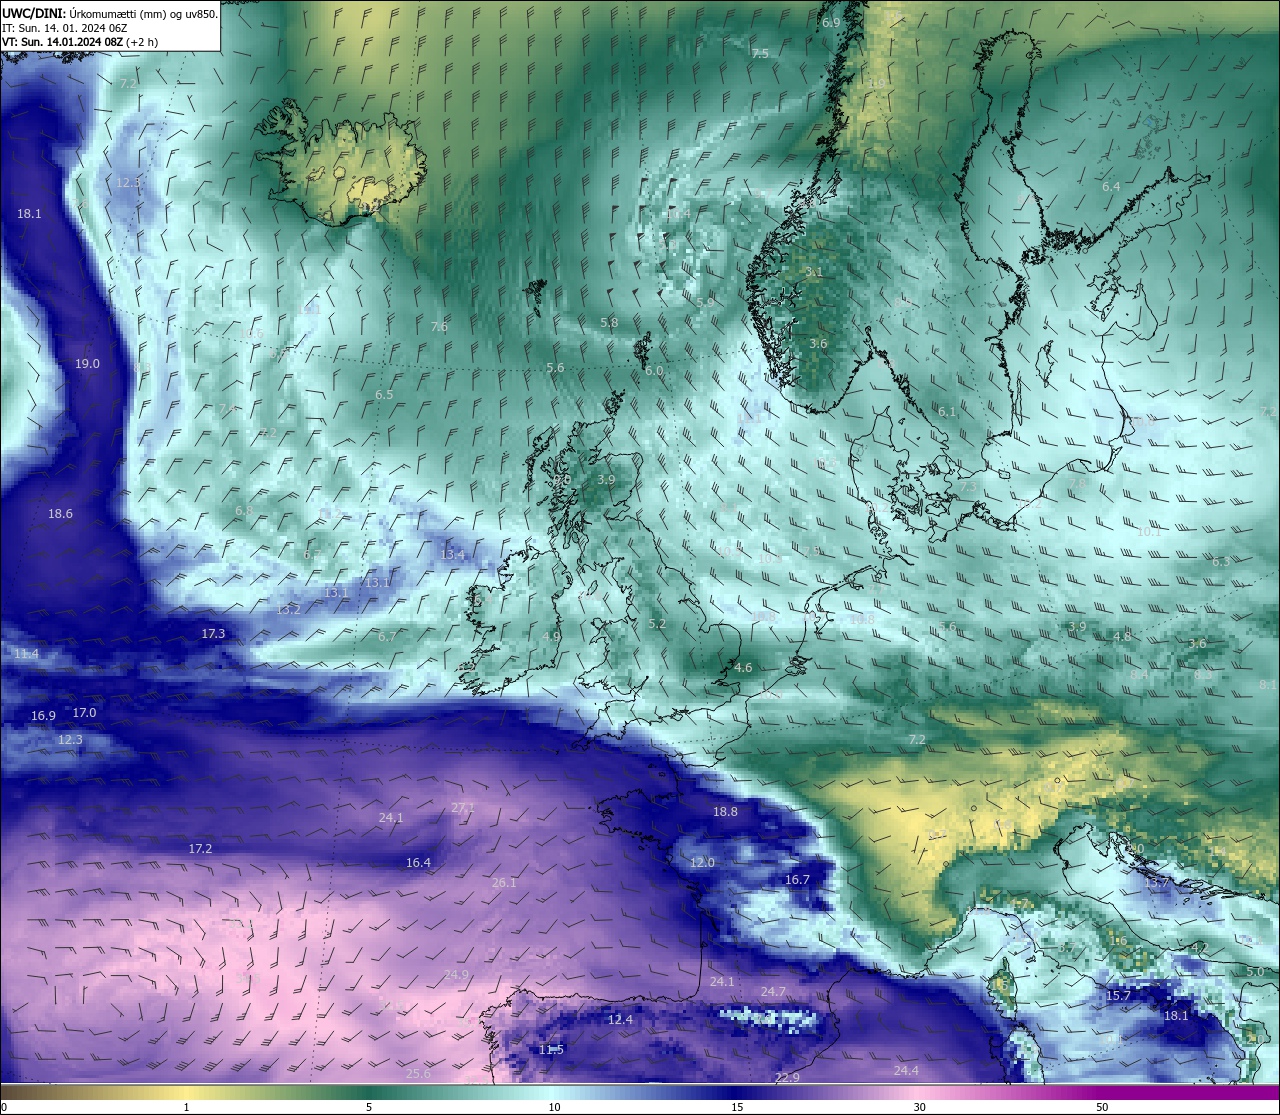Image resolution: width=1280 pixels, height=1115 pixels.
Task: Click the map value '5.2'
Action: point(657,623)
